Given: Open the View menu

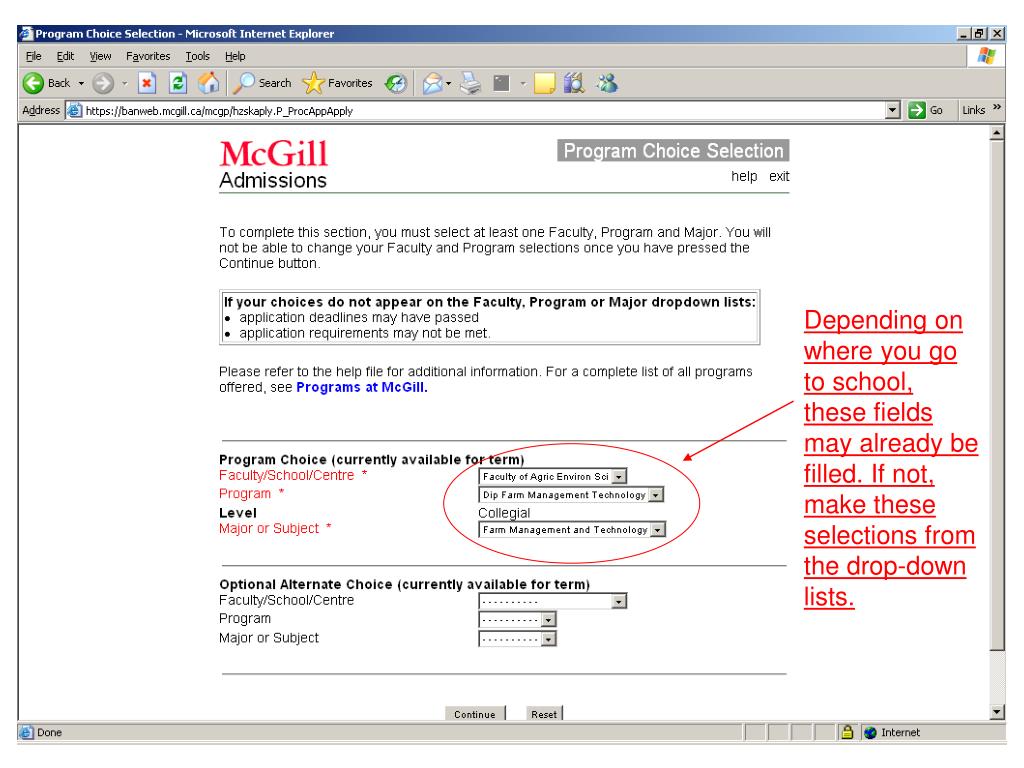Looking at the screenshot, I should point(101,56).
